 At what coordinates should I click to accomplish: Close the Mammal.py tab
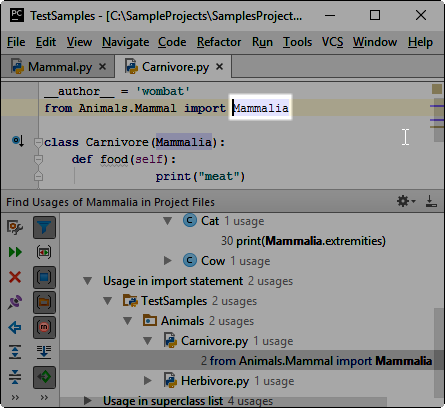(x=103, y=67)
